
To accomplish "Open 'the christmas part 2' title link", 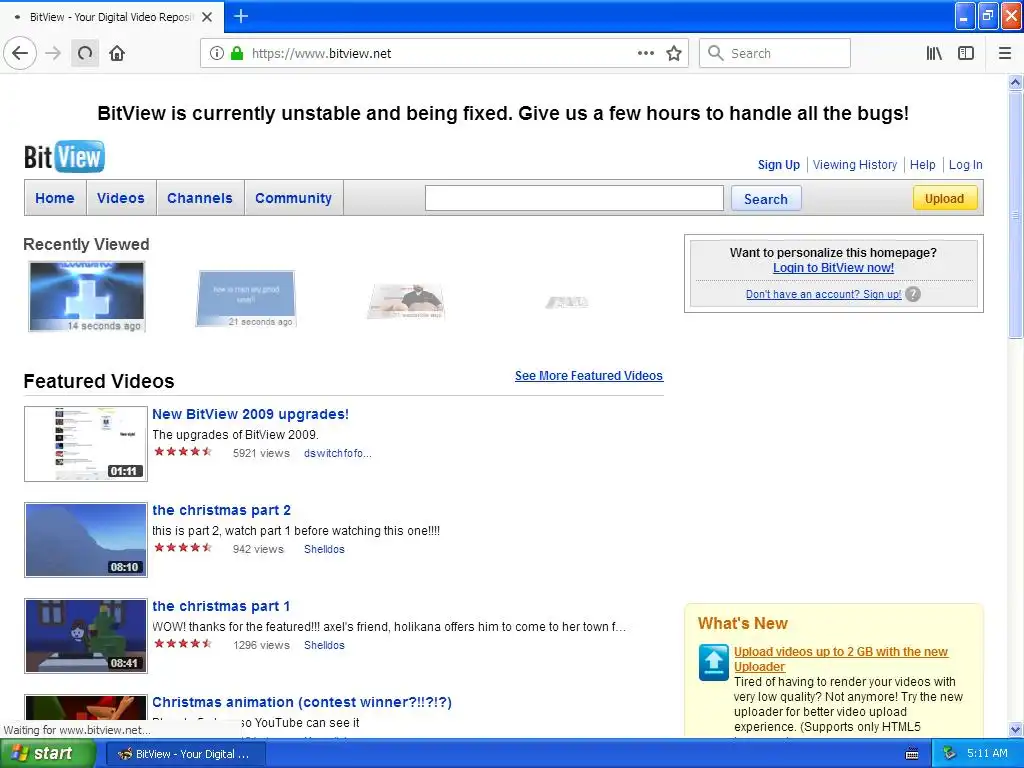I will coord(221,510).
